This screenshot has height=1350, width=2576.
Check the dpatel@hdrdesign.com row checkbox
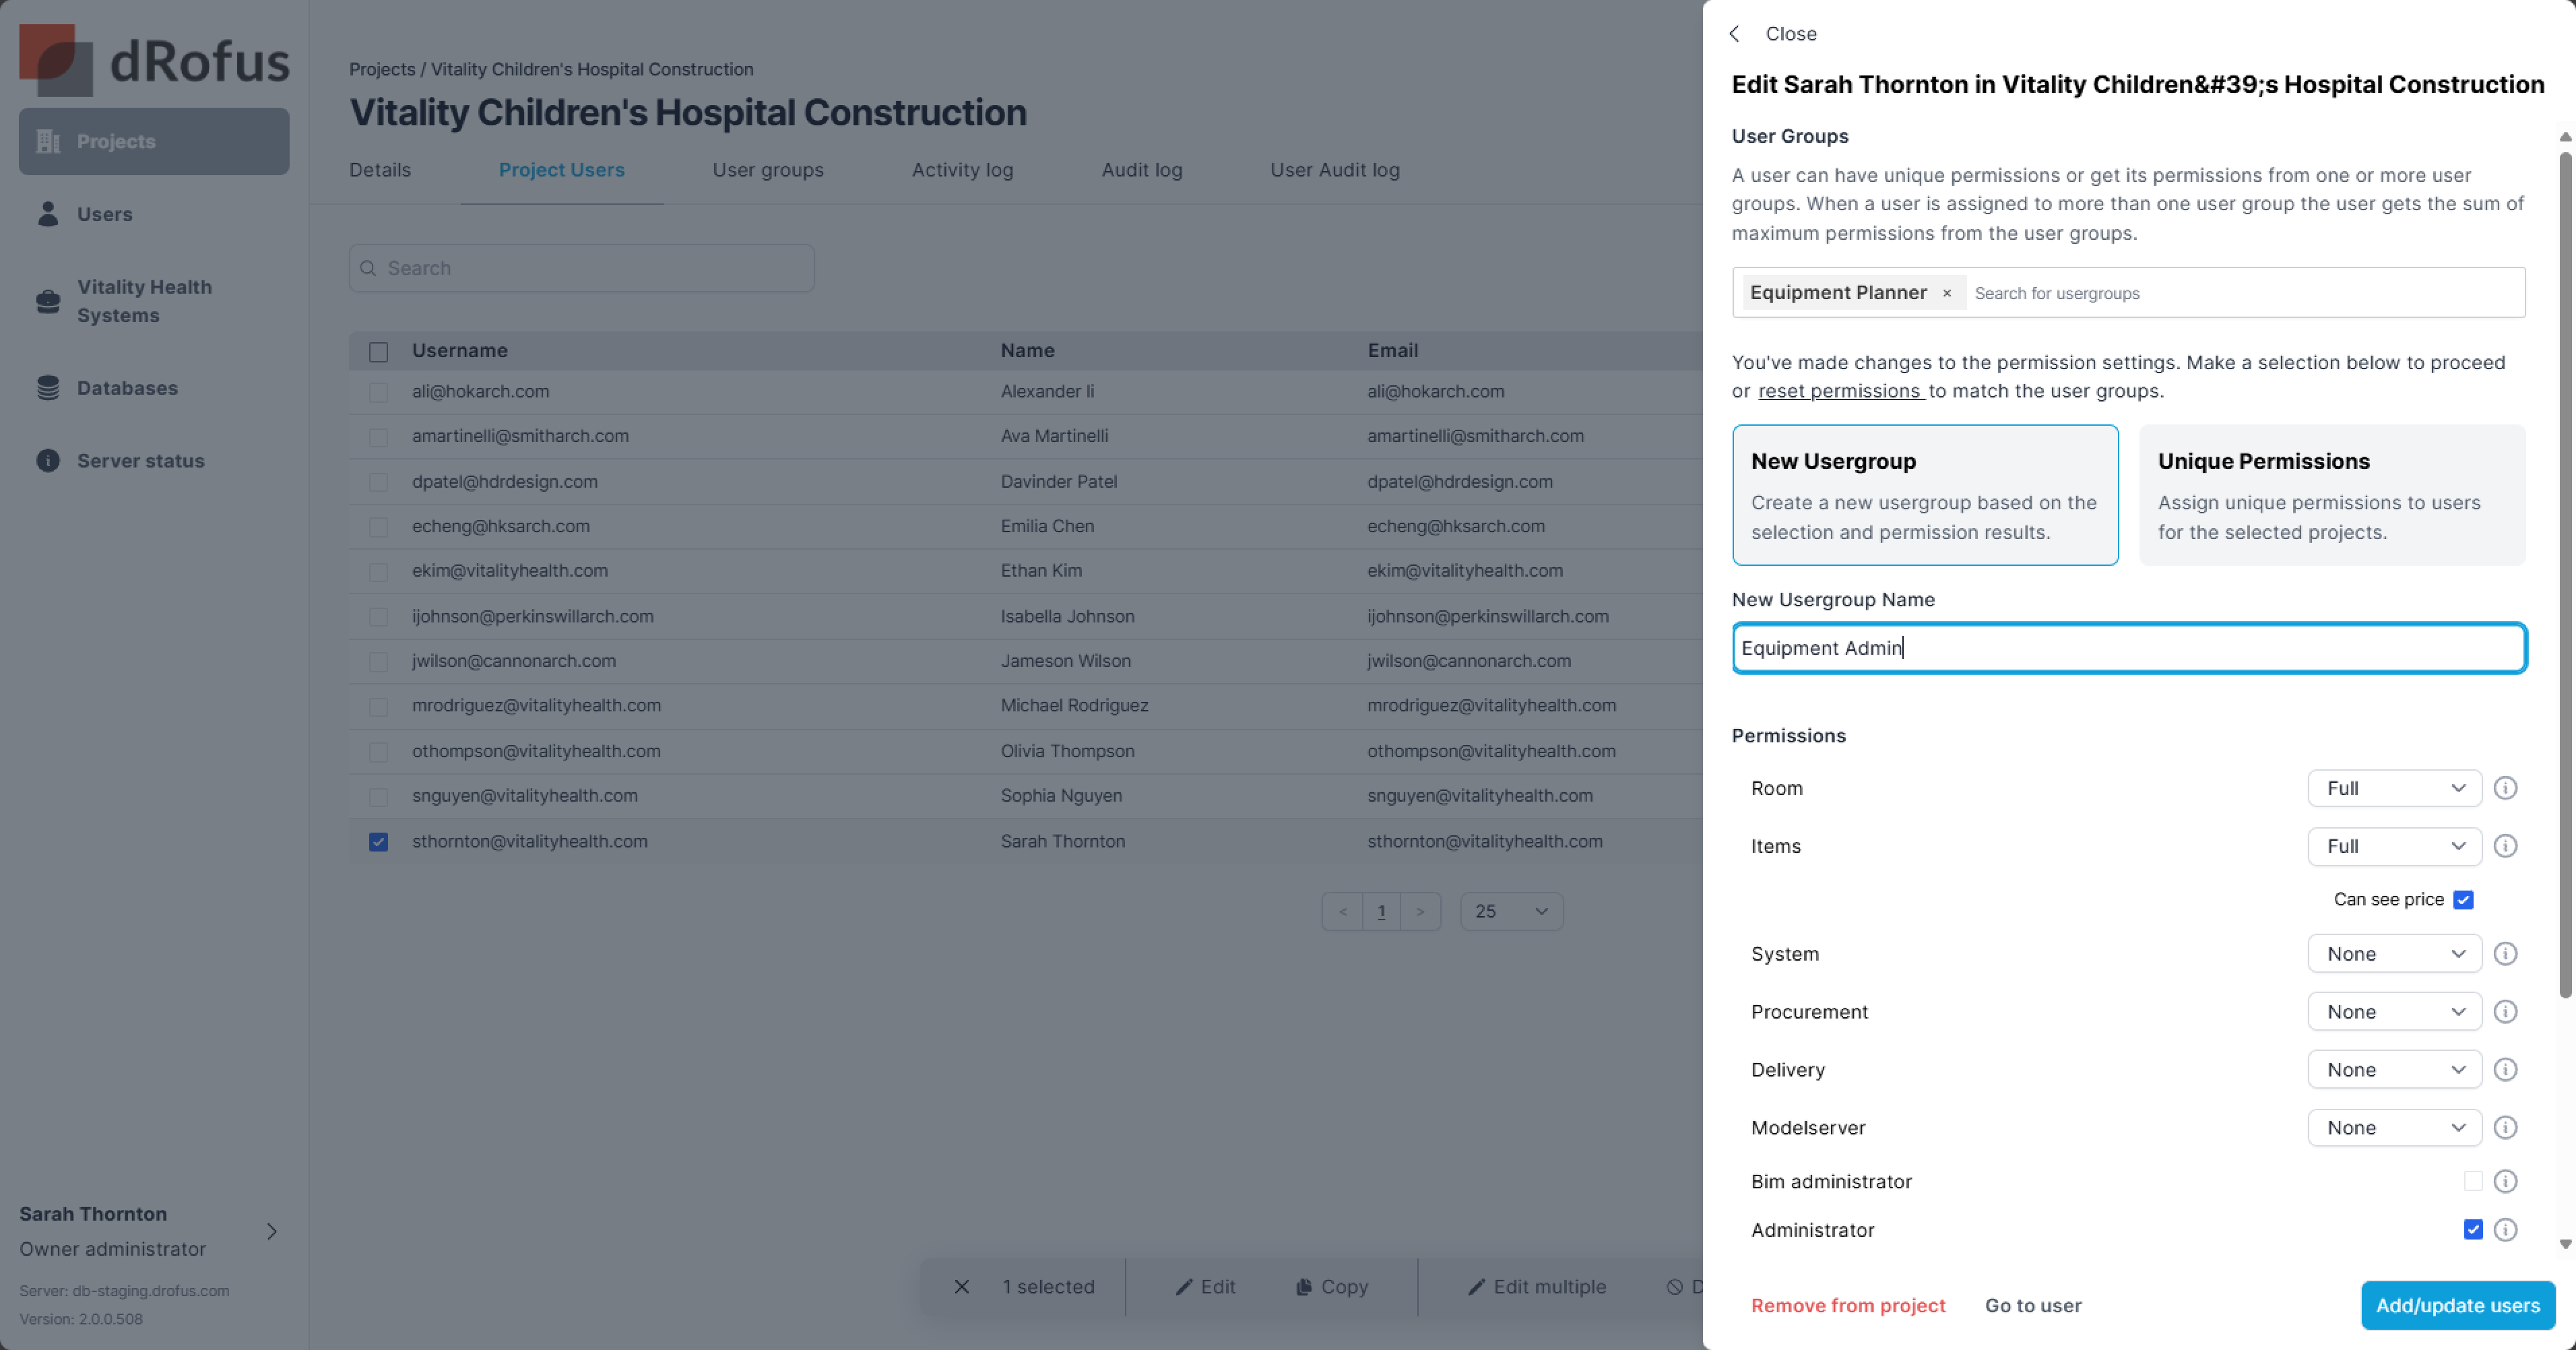tap(378, 482)
